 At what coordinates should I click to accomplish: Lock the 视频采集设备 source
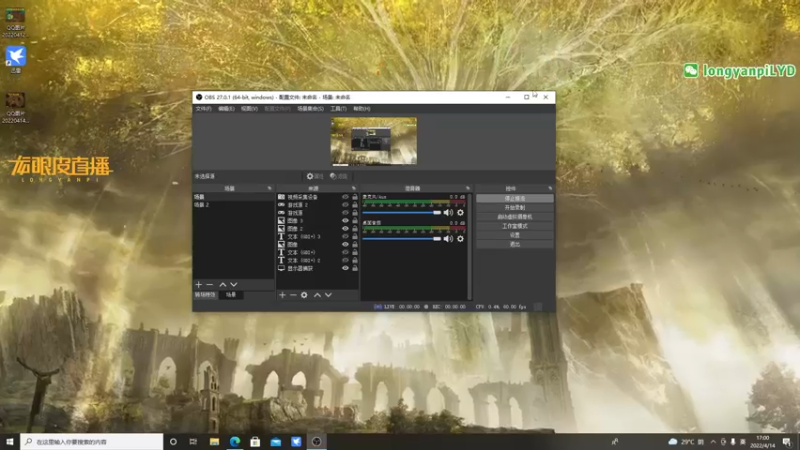tap(355, 197)
